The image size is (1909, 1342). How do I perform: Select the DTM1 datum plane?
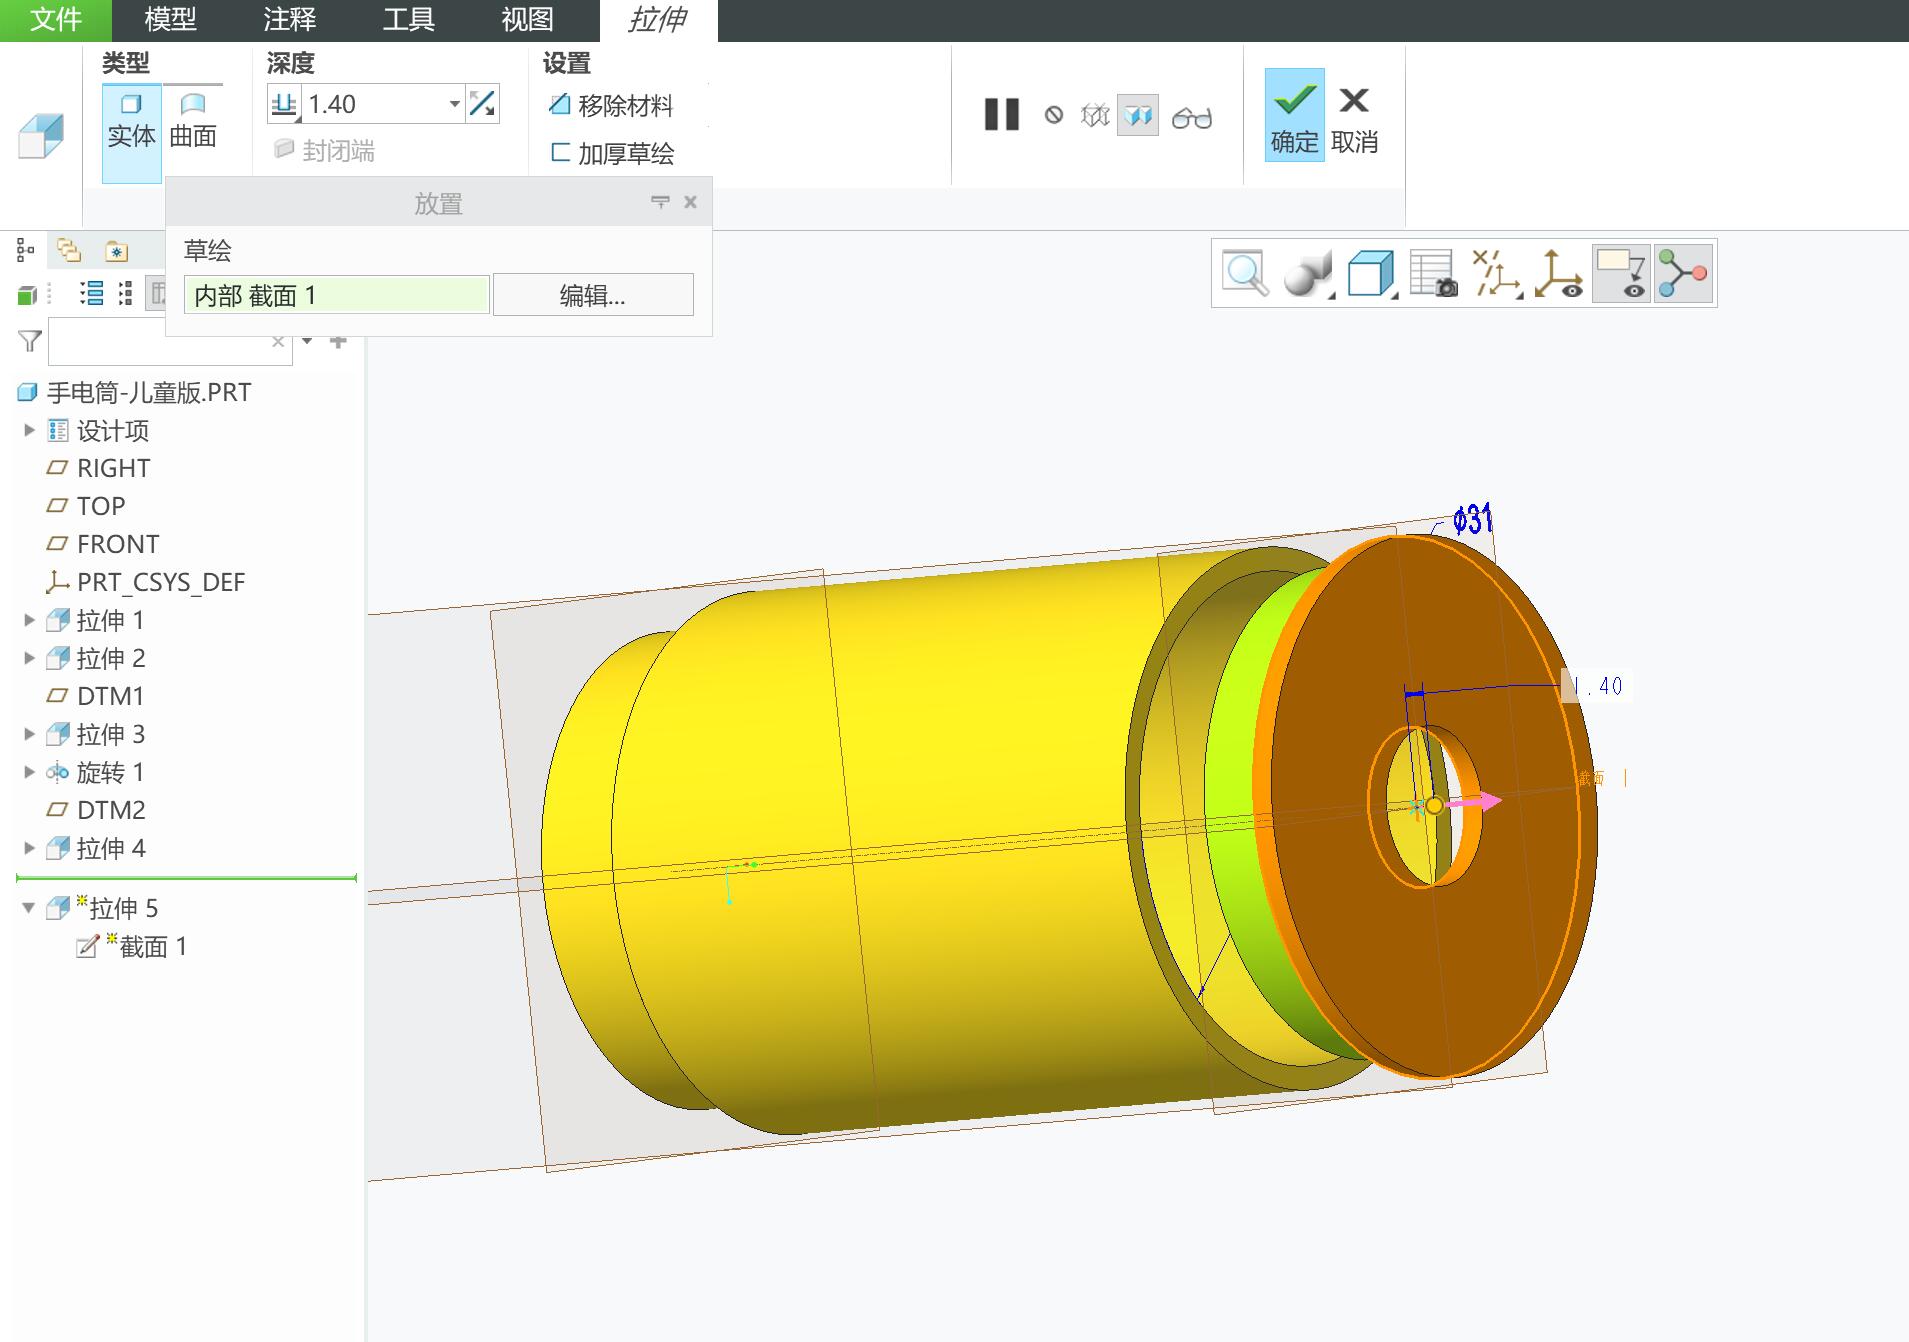[110, 696]
